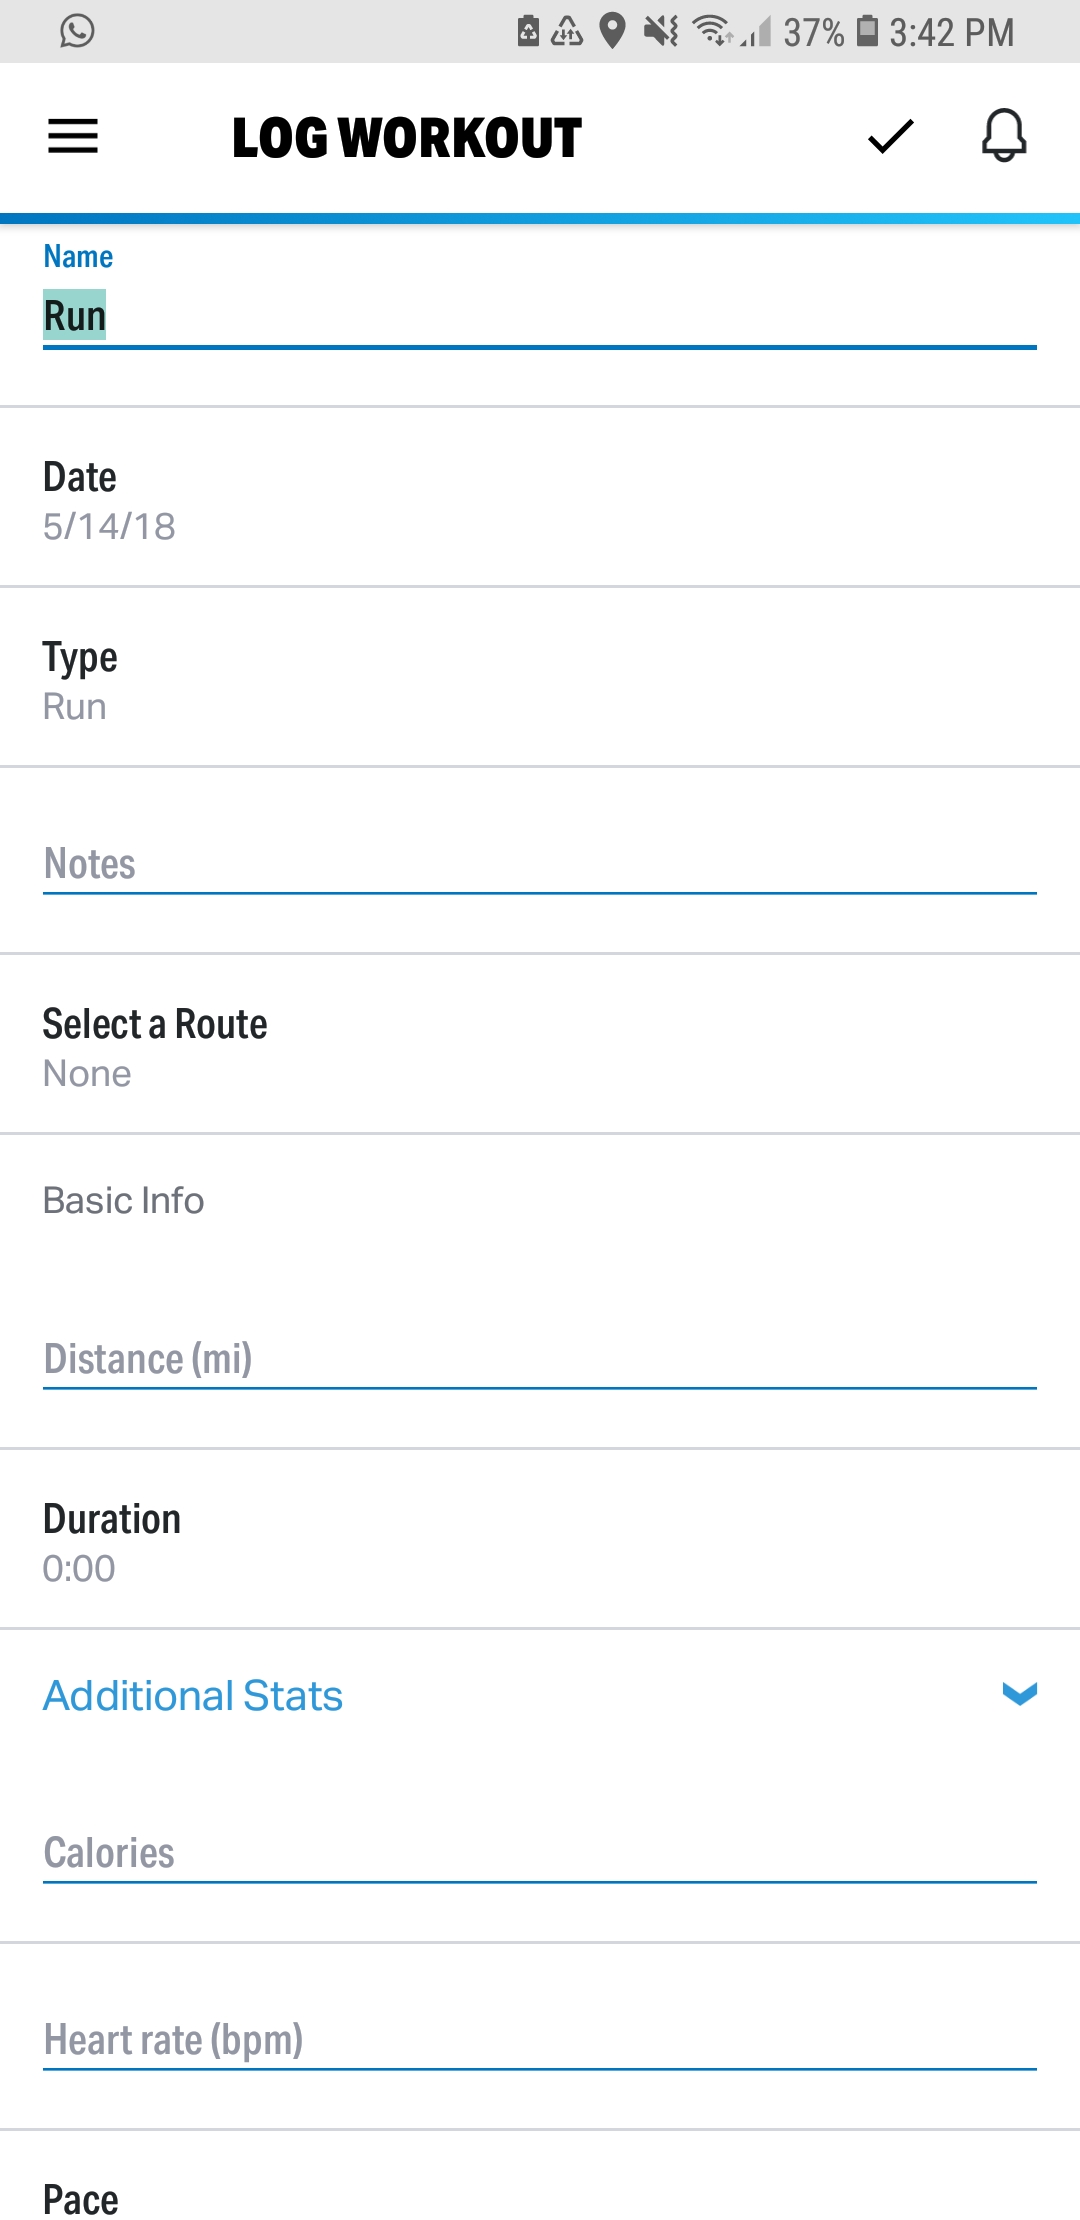
Task: Collapse Additional Stats with chevron arrow
Action: [1019, 1693]
